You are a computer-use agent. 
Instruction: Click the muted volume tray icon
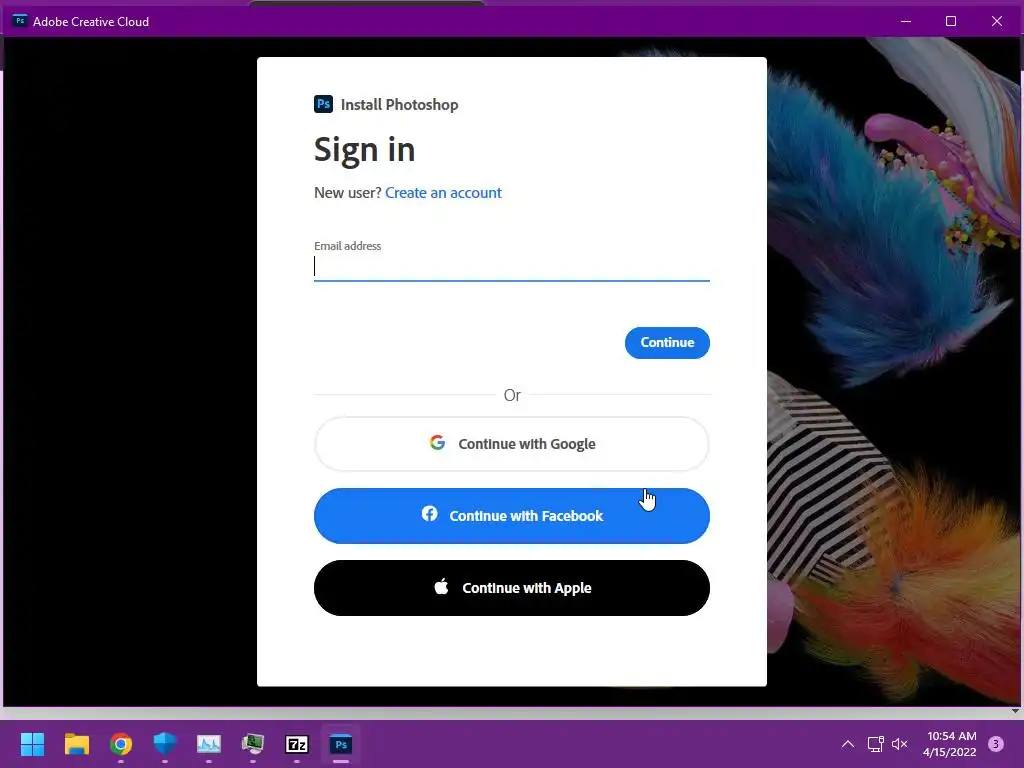click(x=900, y=744)
